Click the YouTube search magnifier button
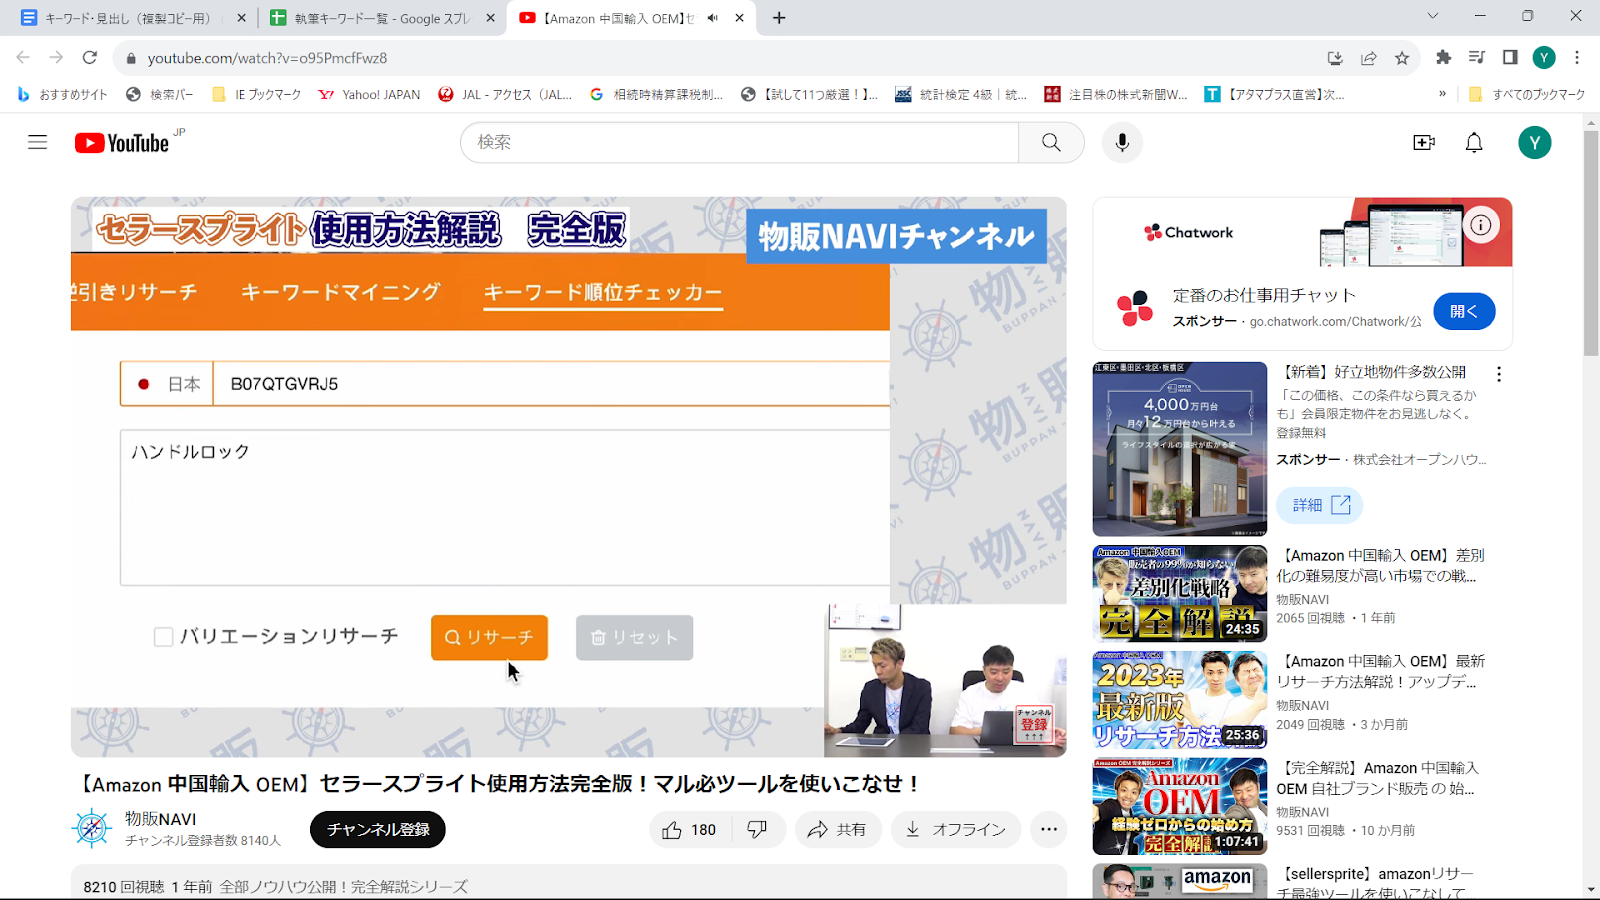This screenshot has height=900, width=1600. click(1051, 143)
